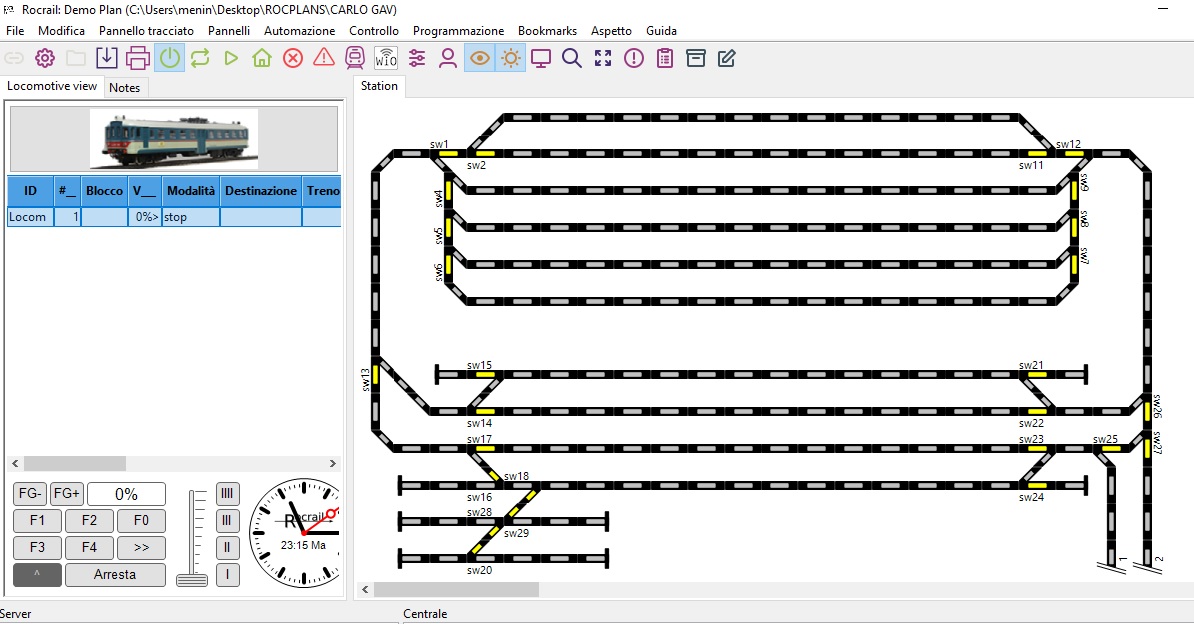This screenshot has width=1194, height=624.
Task: Click the locomotive speed slider handle
Action: (x=192, y=579)
